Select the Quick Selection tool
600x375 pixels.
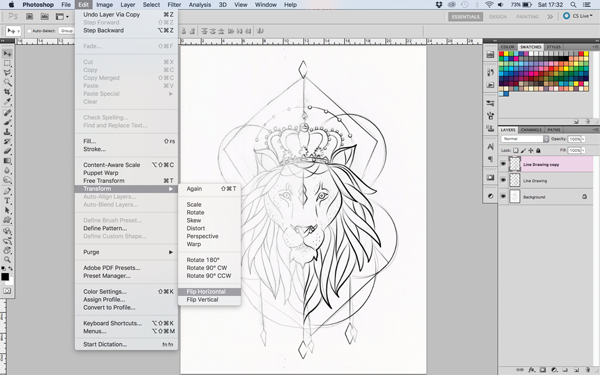7,82
